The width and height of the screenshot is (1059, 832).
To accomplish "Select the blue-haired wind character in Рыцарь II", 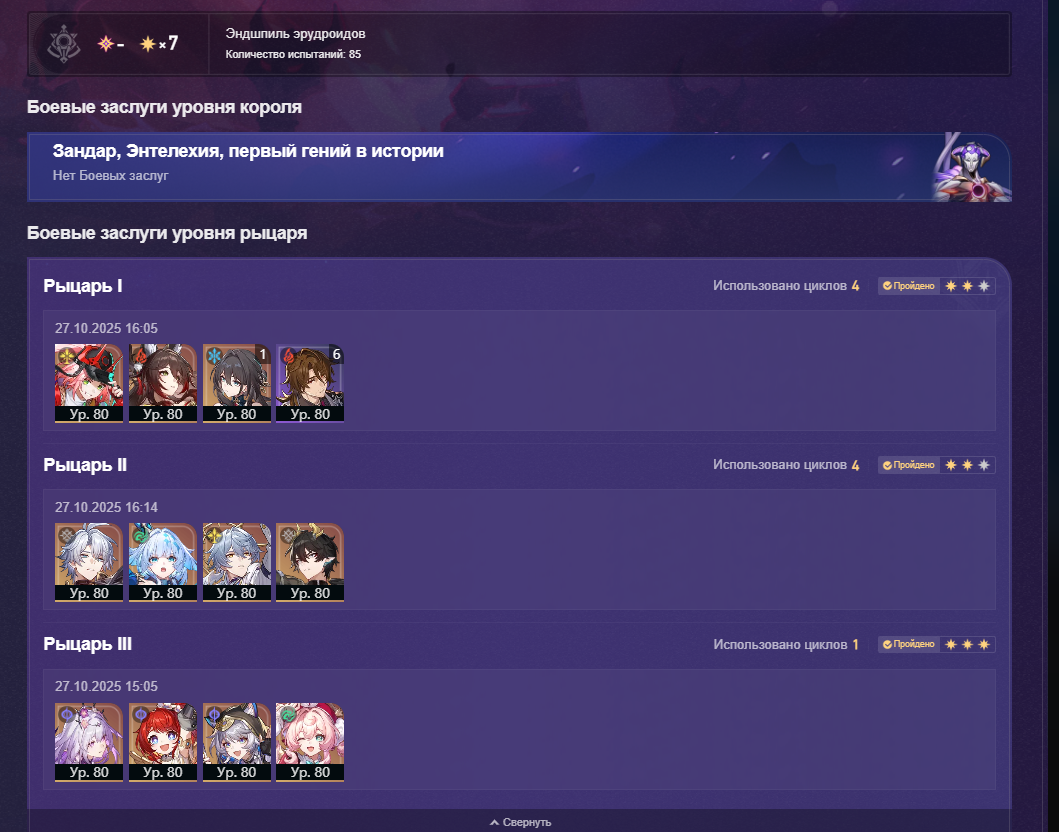I will [163, 562].
